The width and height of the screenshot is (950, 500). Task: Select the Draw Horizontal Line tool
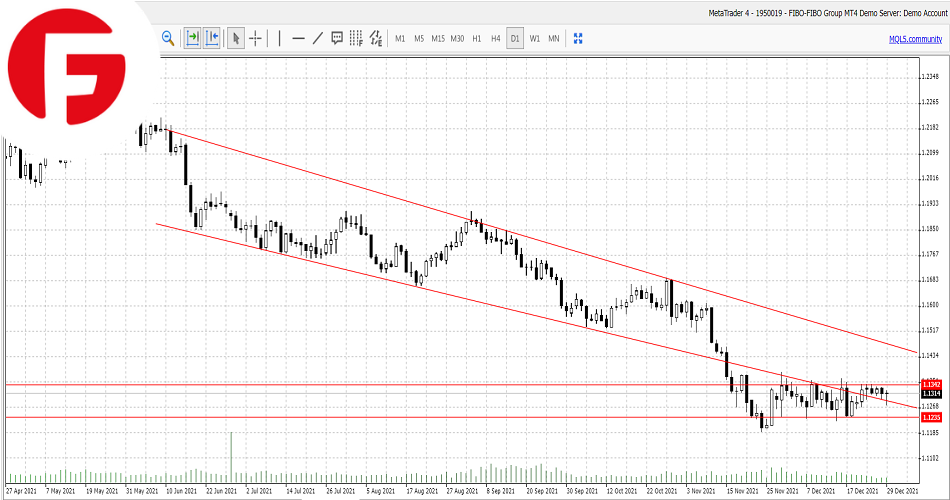pos(298,38)
